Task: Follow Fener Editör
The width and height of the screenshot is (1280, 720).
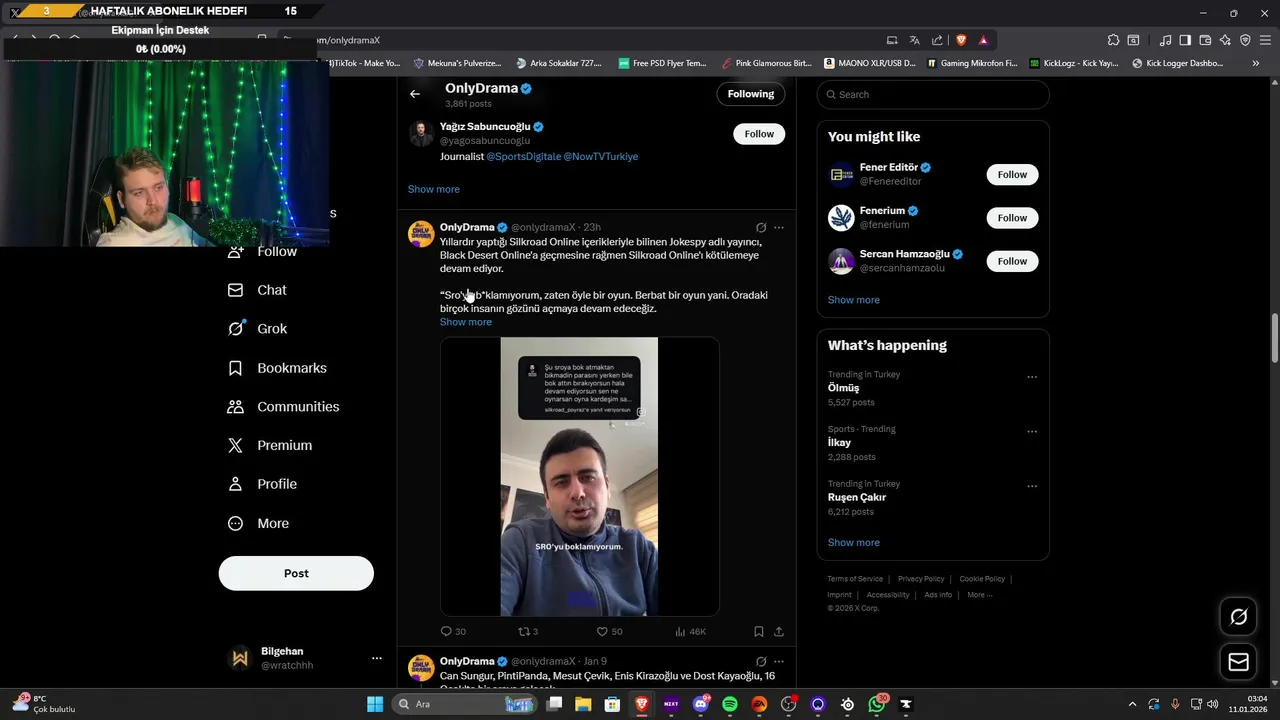Action: [x=1012, y=175]
